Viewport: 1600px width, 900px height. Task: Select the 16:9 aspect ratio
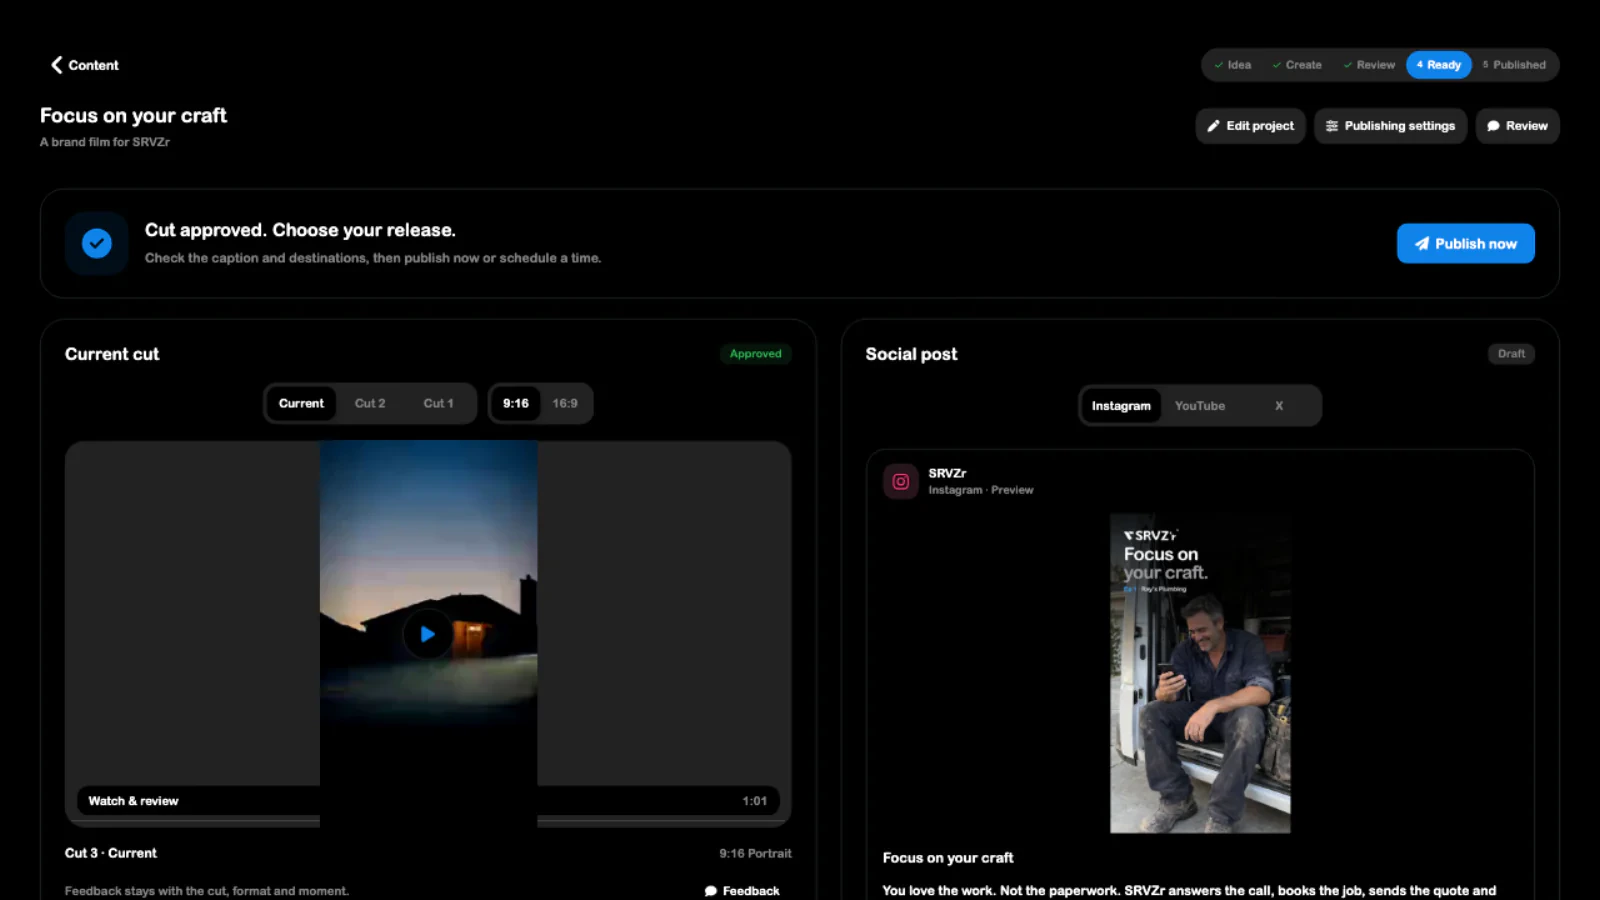pos(565,404)
